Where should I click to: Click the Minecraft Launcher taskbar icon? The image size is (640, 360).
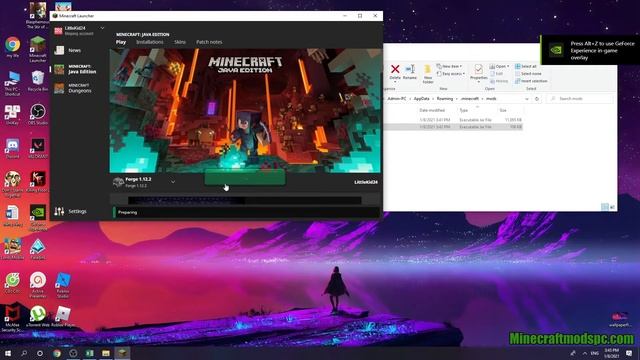tap(122, 353)
